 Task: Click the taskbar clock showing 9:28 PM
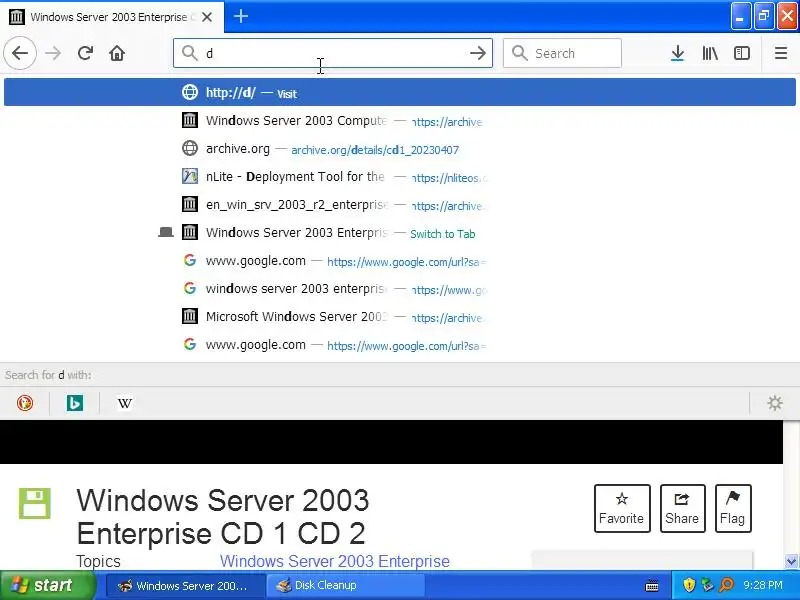pos(763,585)
